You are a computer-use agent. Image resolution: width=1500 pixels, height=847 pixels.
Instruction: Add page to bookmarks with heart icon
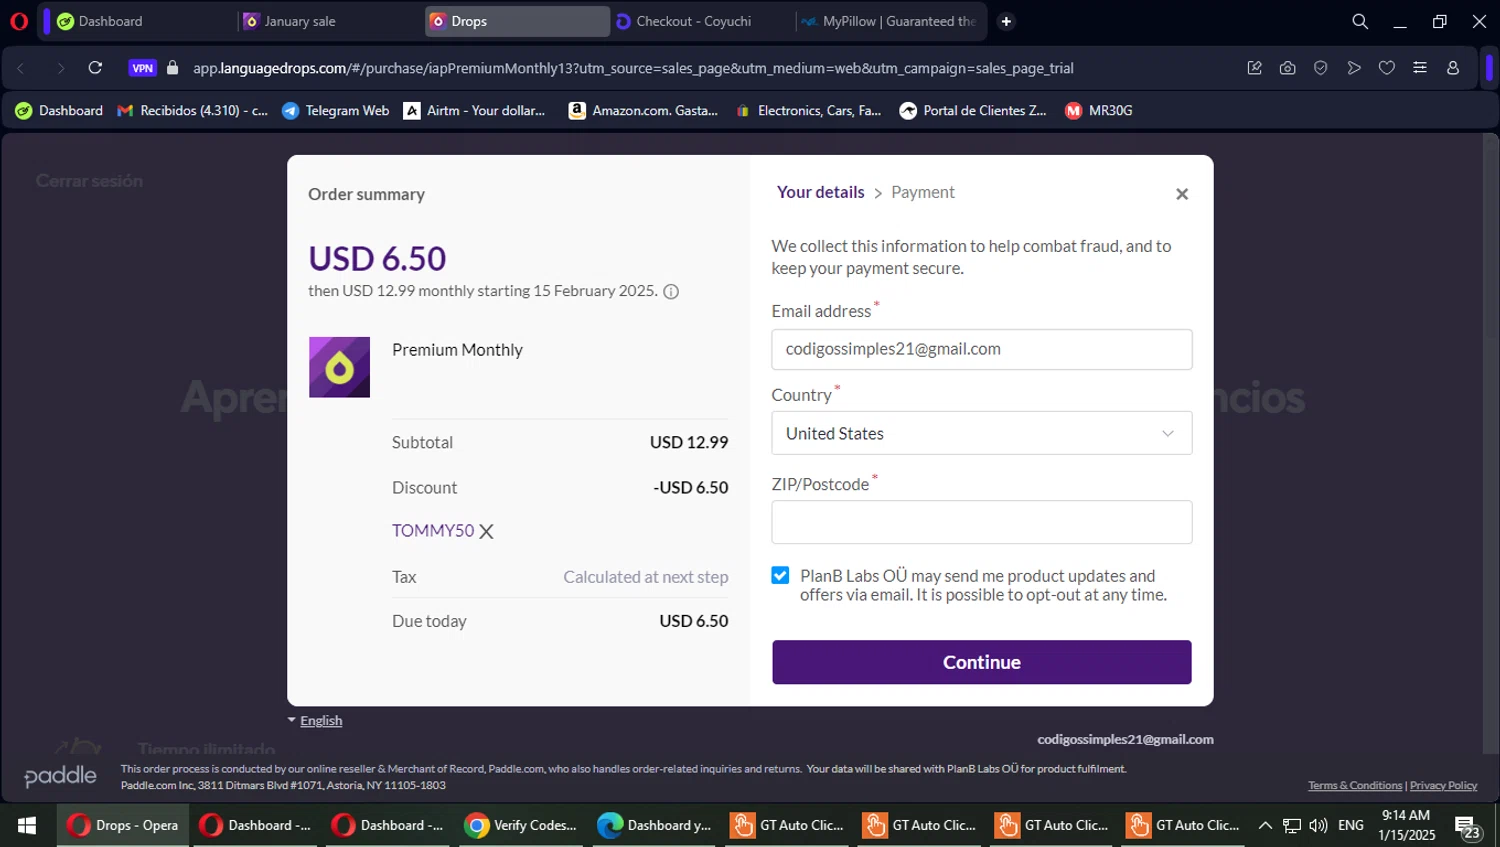1386,68
